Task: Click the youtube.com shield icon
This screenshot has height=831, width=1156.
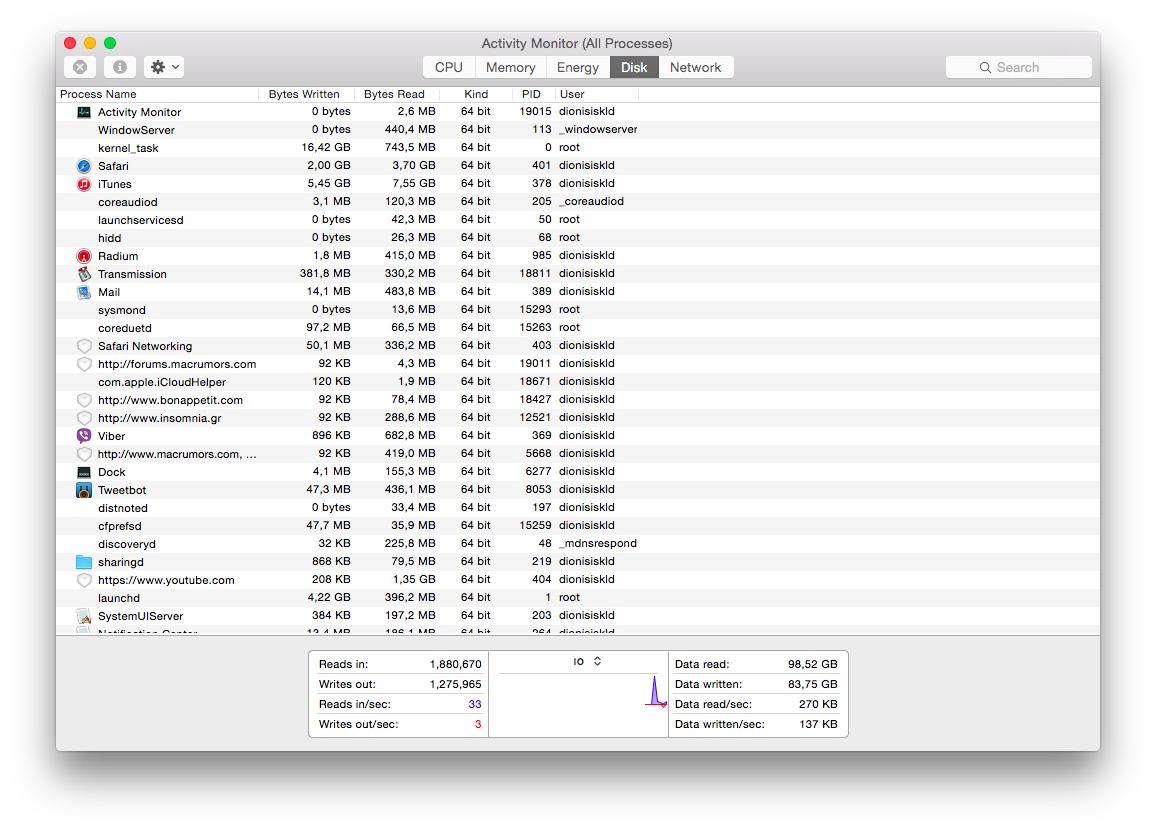Action: (x=84, y=580)
